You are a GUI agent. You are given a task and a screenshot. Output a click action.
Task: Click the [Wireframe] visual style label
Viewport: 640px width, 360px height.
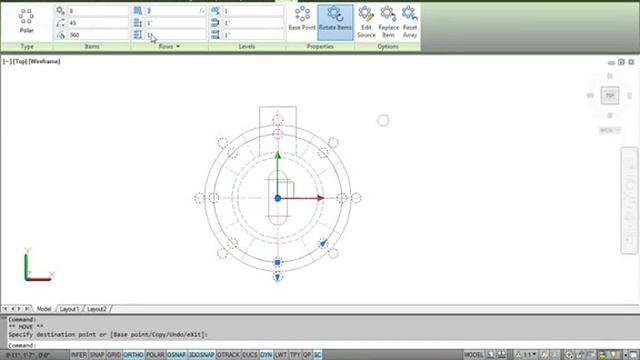tap(44, 62)
